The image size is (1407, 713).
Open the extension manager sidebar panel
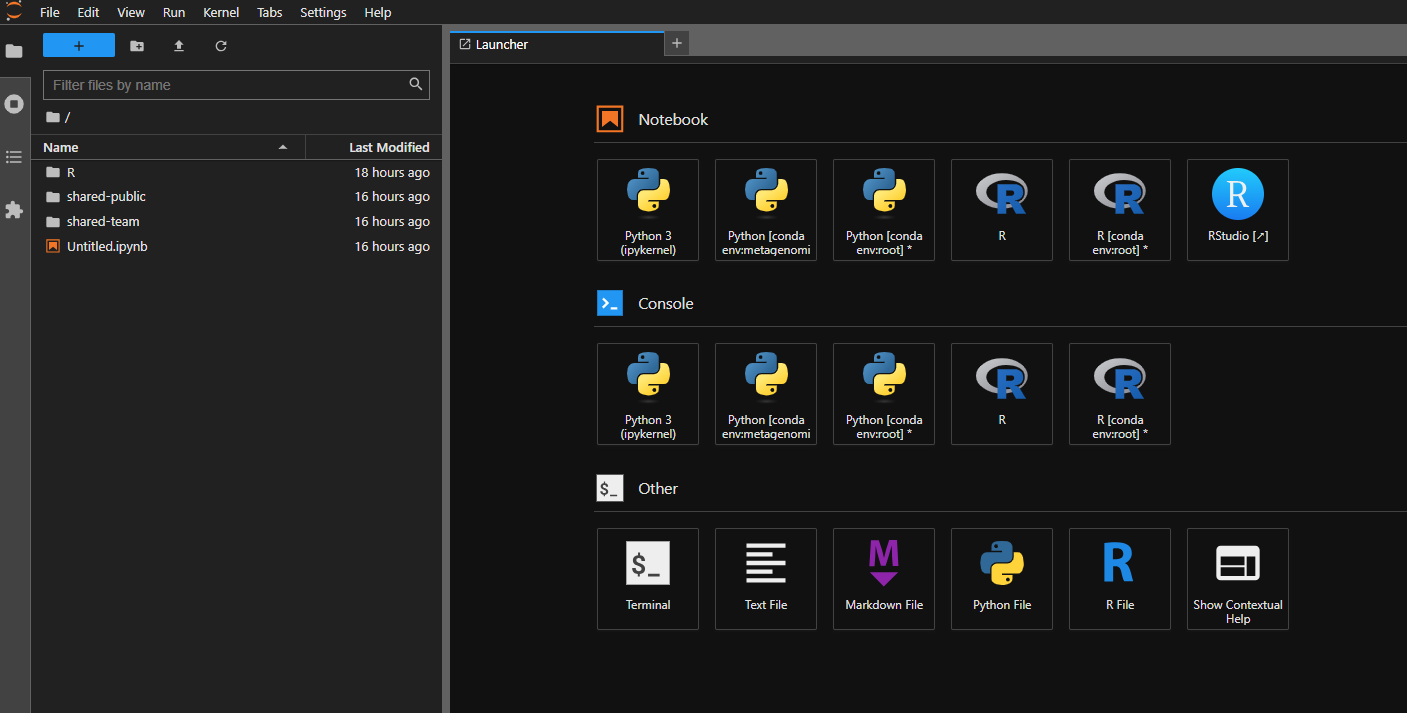(14, 210)
